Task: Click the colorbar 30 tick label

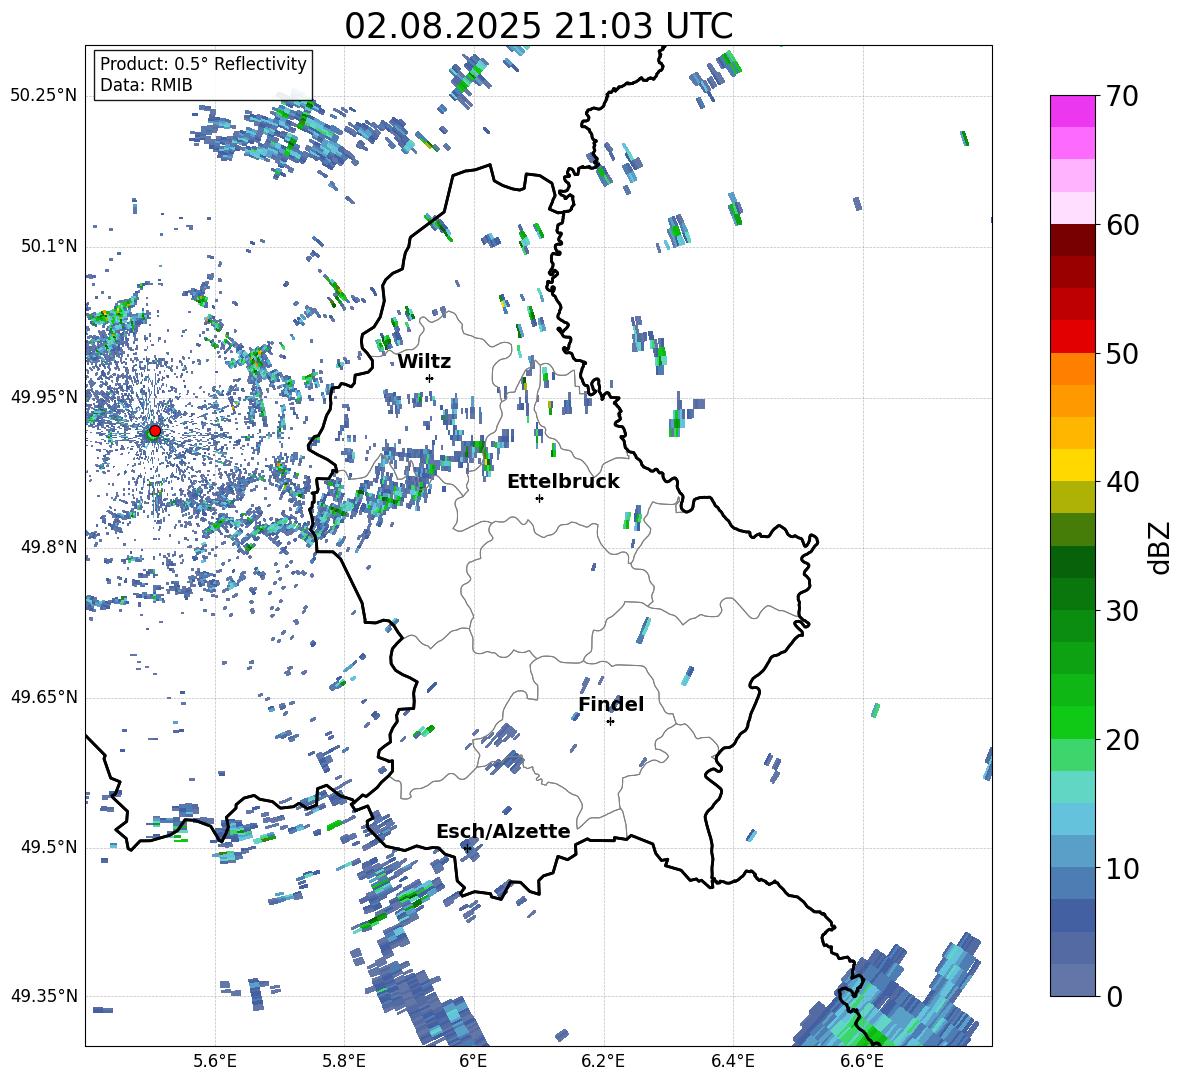Action: 1121,611
